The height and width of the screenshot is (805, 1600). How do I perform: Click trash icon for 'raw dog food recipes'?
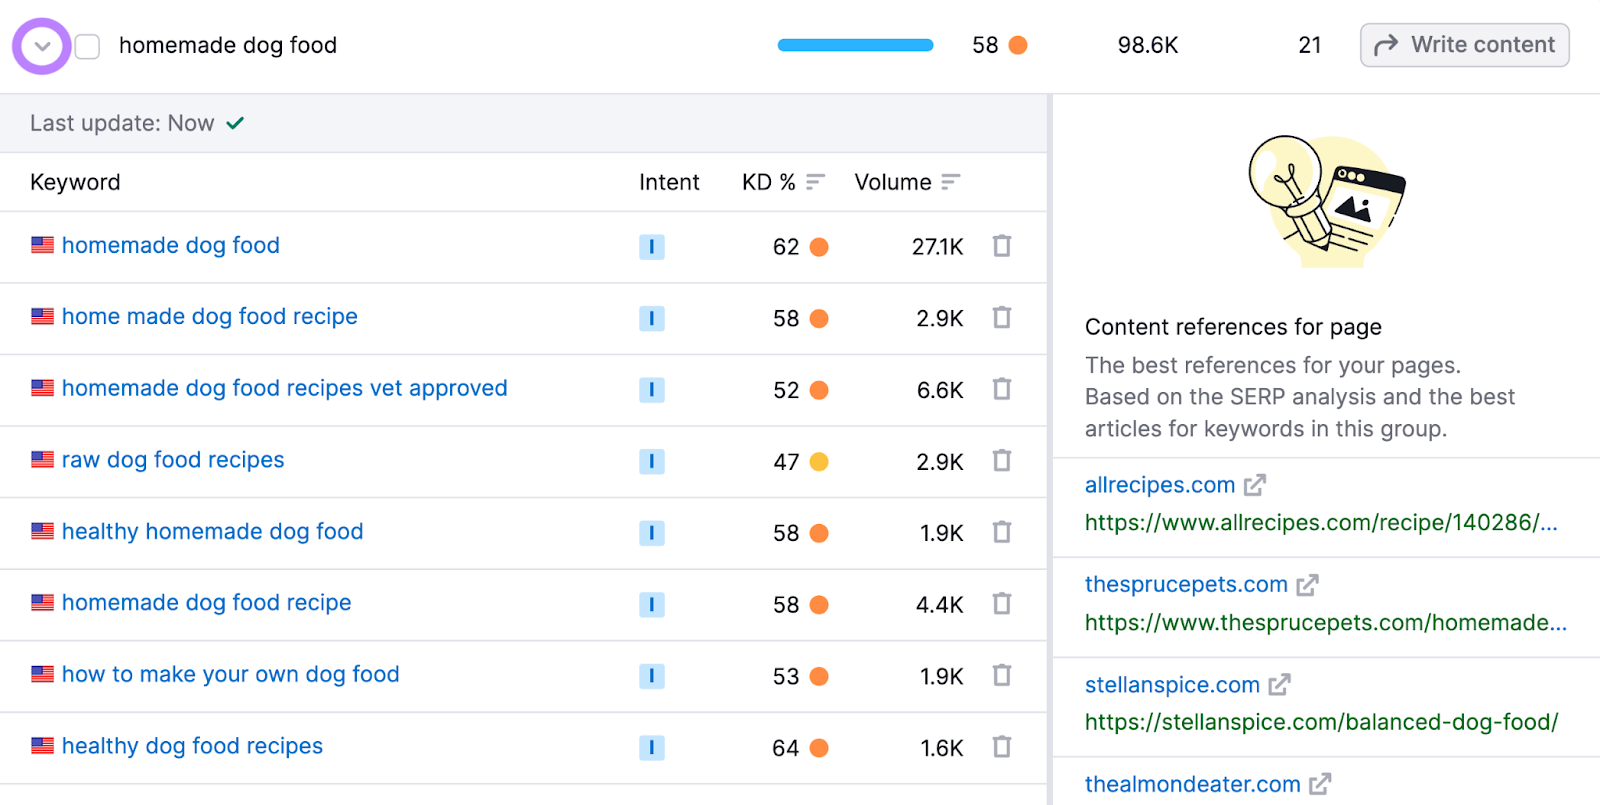click(1001, 461)
